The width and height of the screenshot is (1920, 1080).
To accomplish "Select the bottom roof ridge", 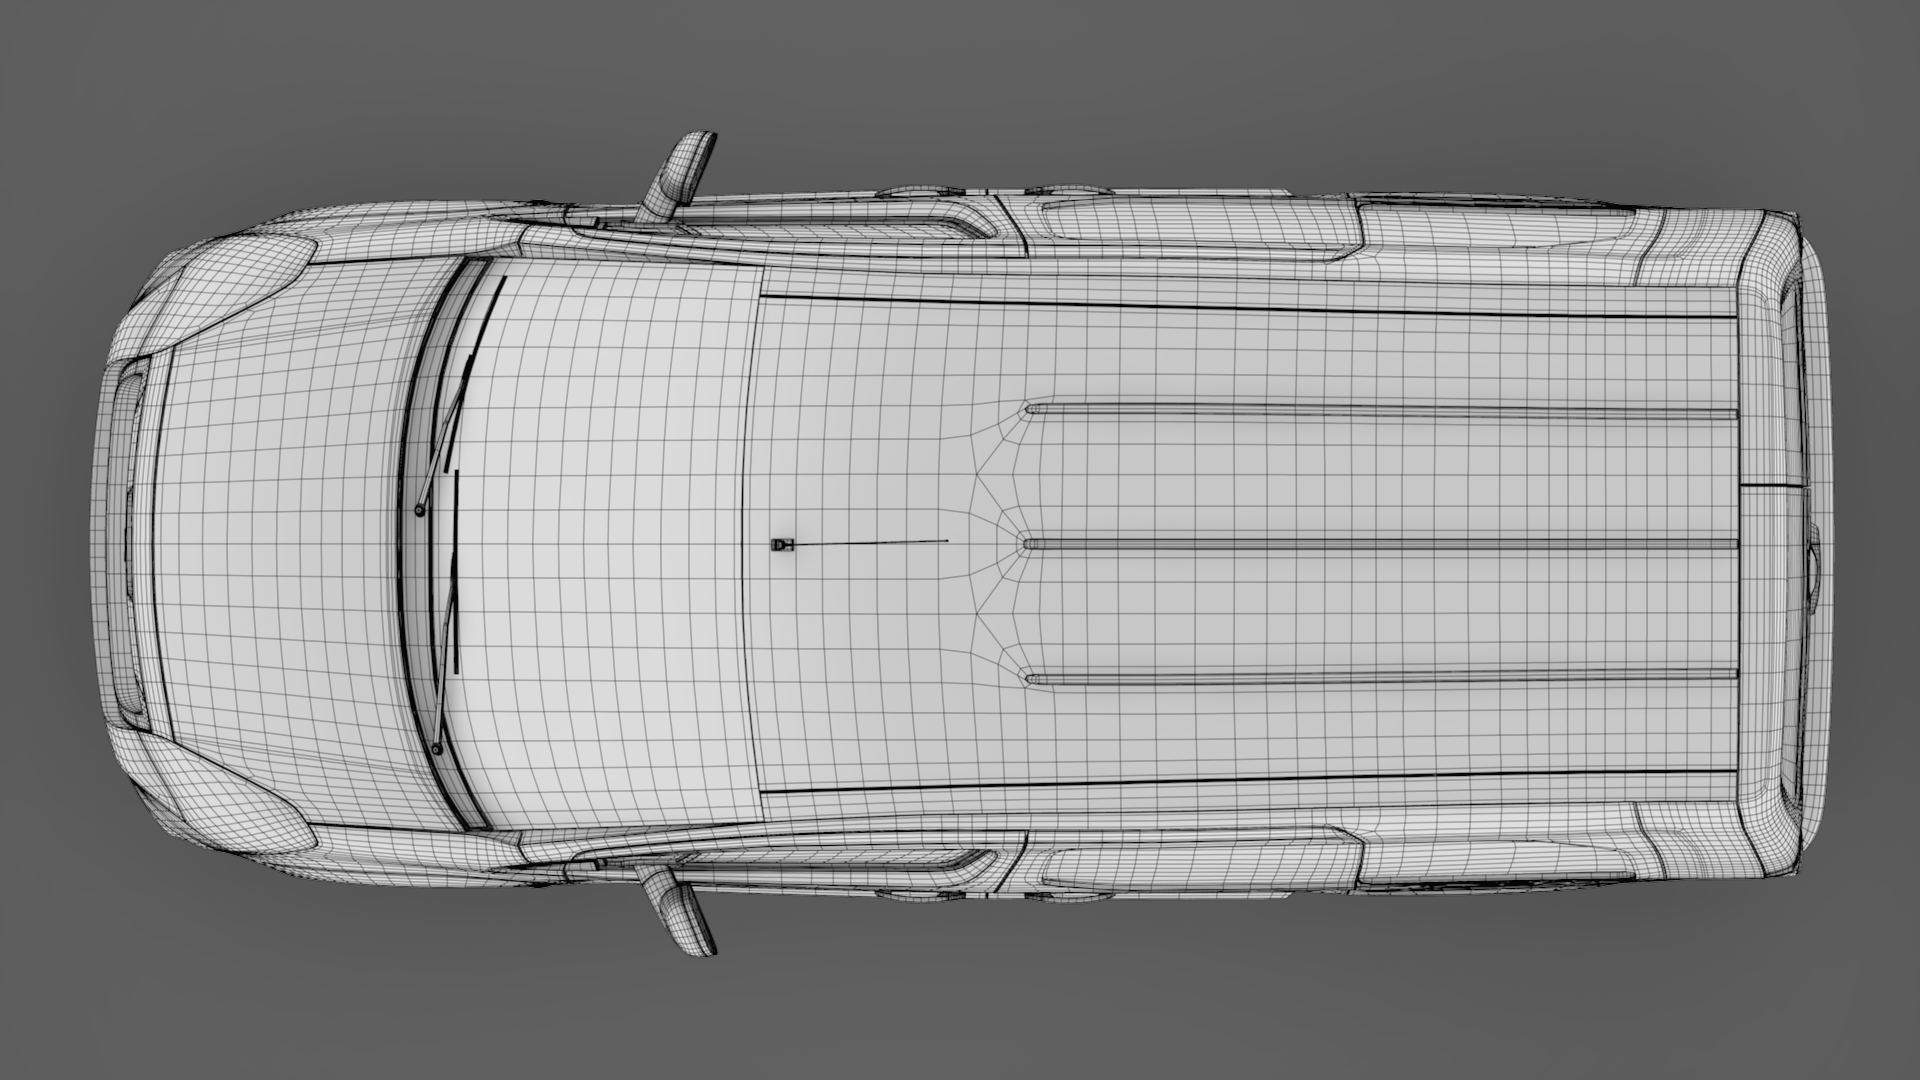I will point(1380,678).
